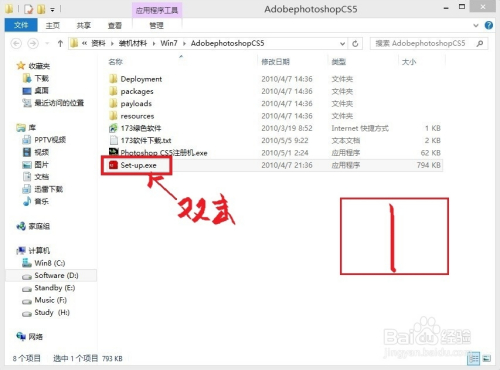Select 计算机 in the navigation pane
The width and height of the screenshot is (500, 370).
tap(39, 251)
